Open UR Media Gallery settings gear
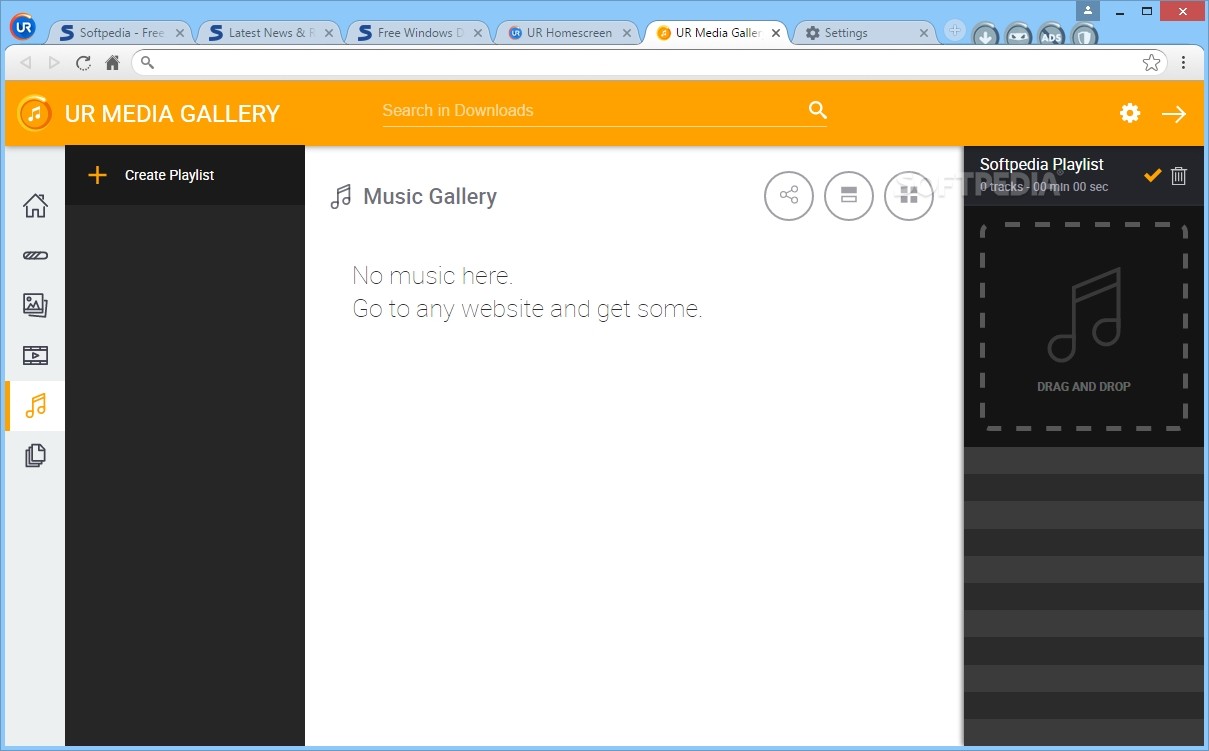 click(x=1130, y=113)
